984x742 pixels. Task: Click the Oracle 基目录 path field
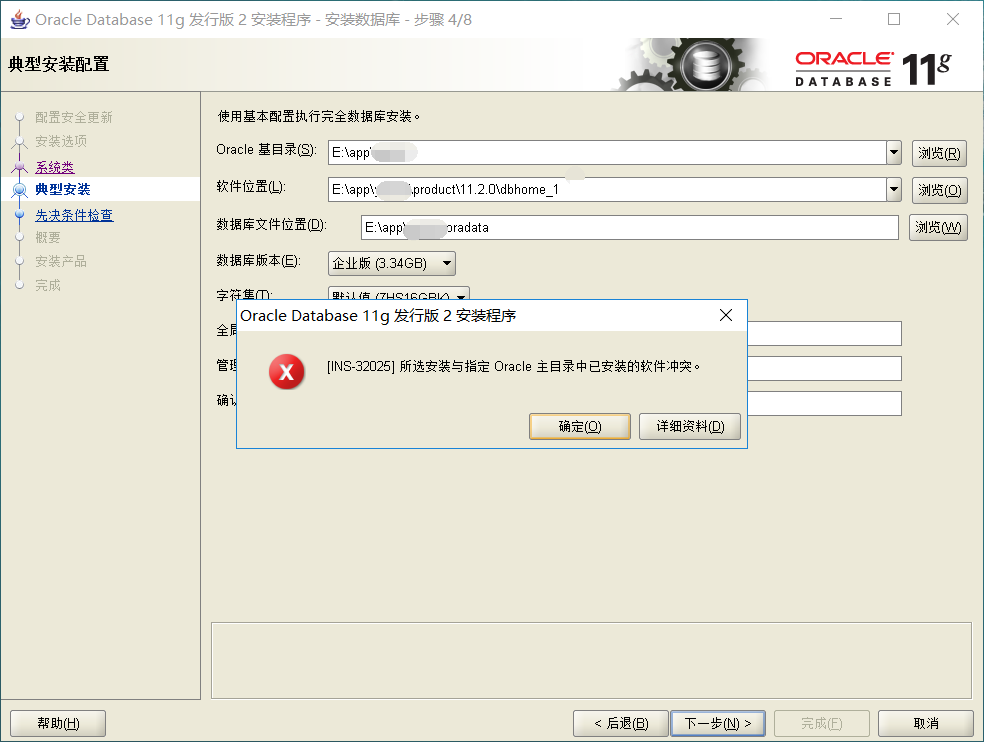coord(607,153)
